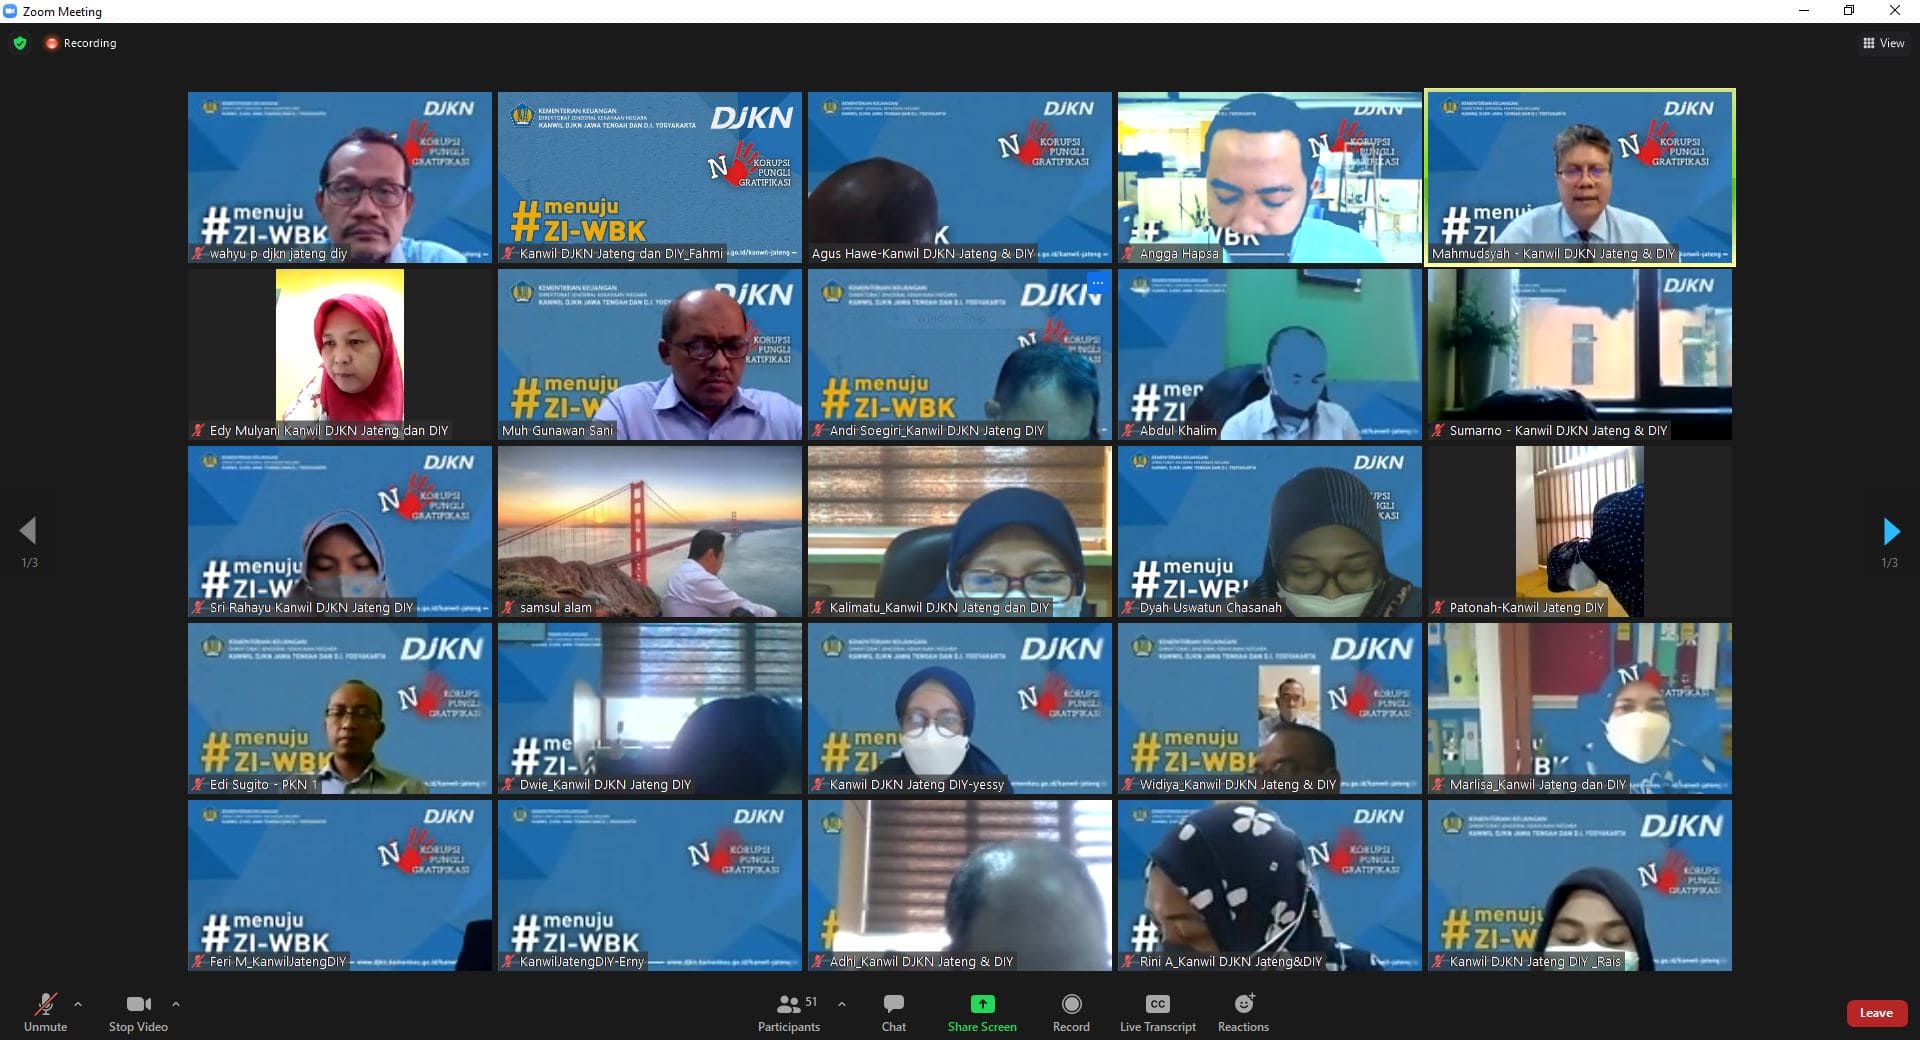The image size is (1920, 1040).
Task: Open the Reactions menu
Action: click(x=1243, y=1011)
